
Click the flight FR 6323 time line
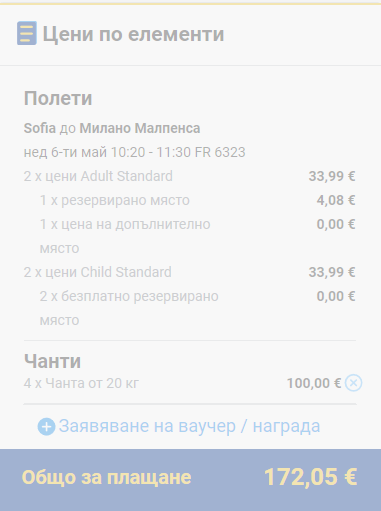tap(135, 152)
